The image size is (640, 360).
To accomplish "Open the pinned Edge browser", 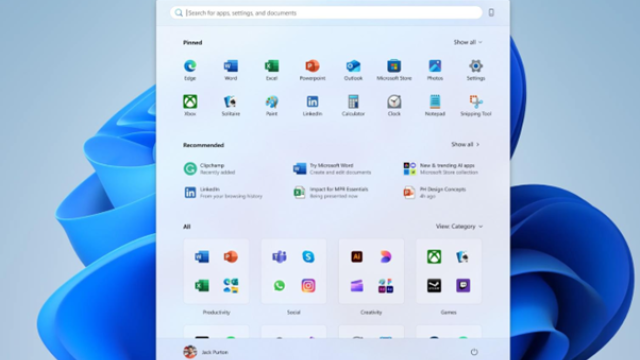I will (x=190, y=70).
